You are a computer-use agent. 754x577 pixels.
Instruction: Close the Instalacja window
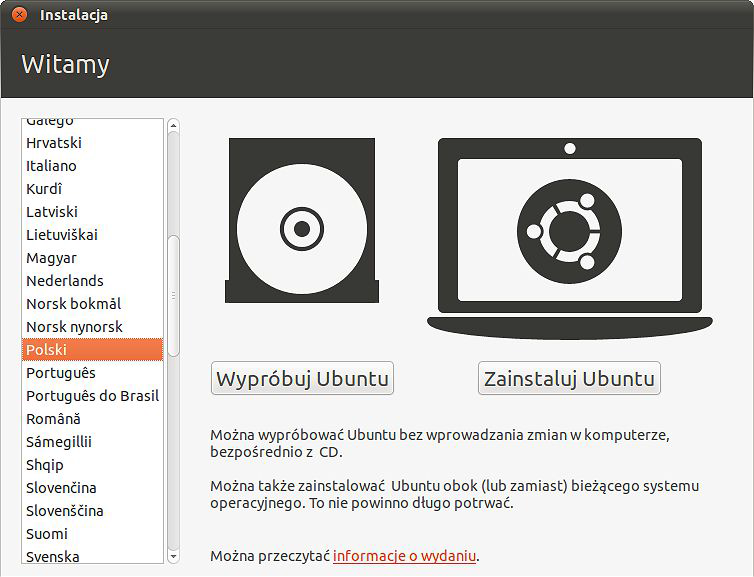click(19, 14)
